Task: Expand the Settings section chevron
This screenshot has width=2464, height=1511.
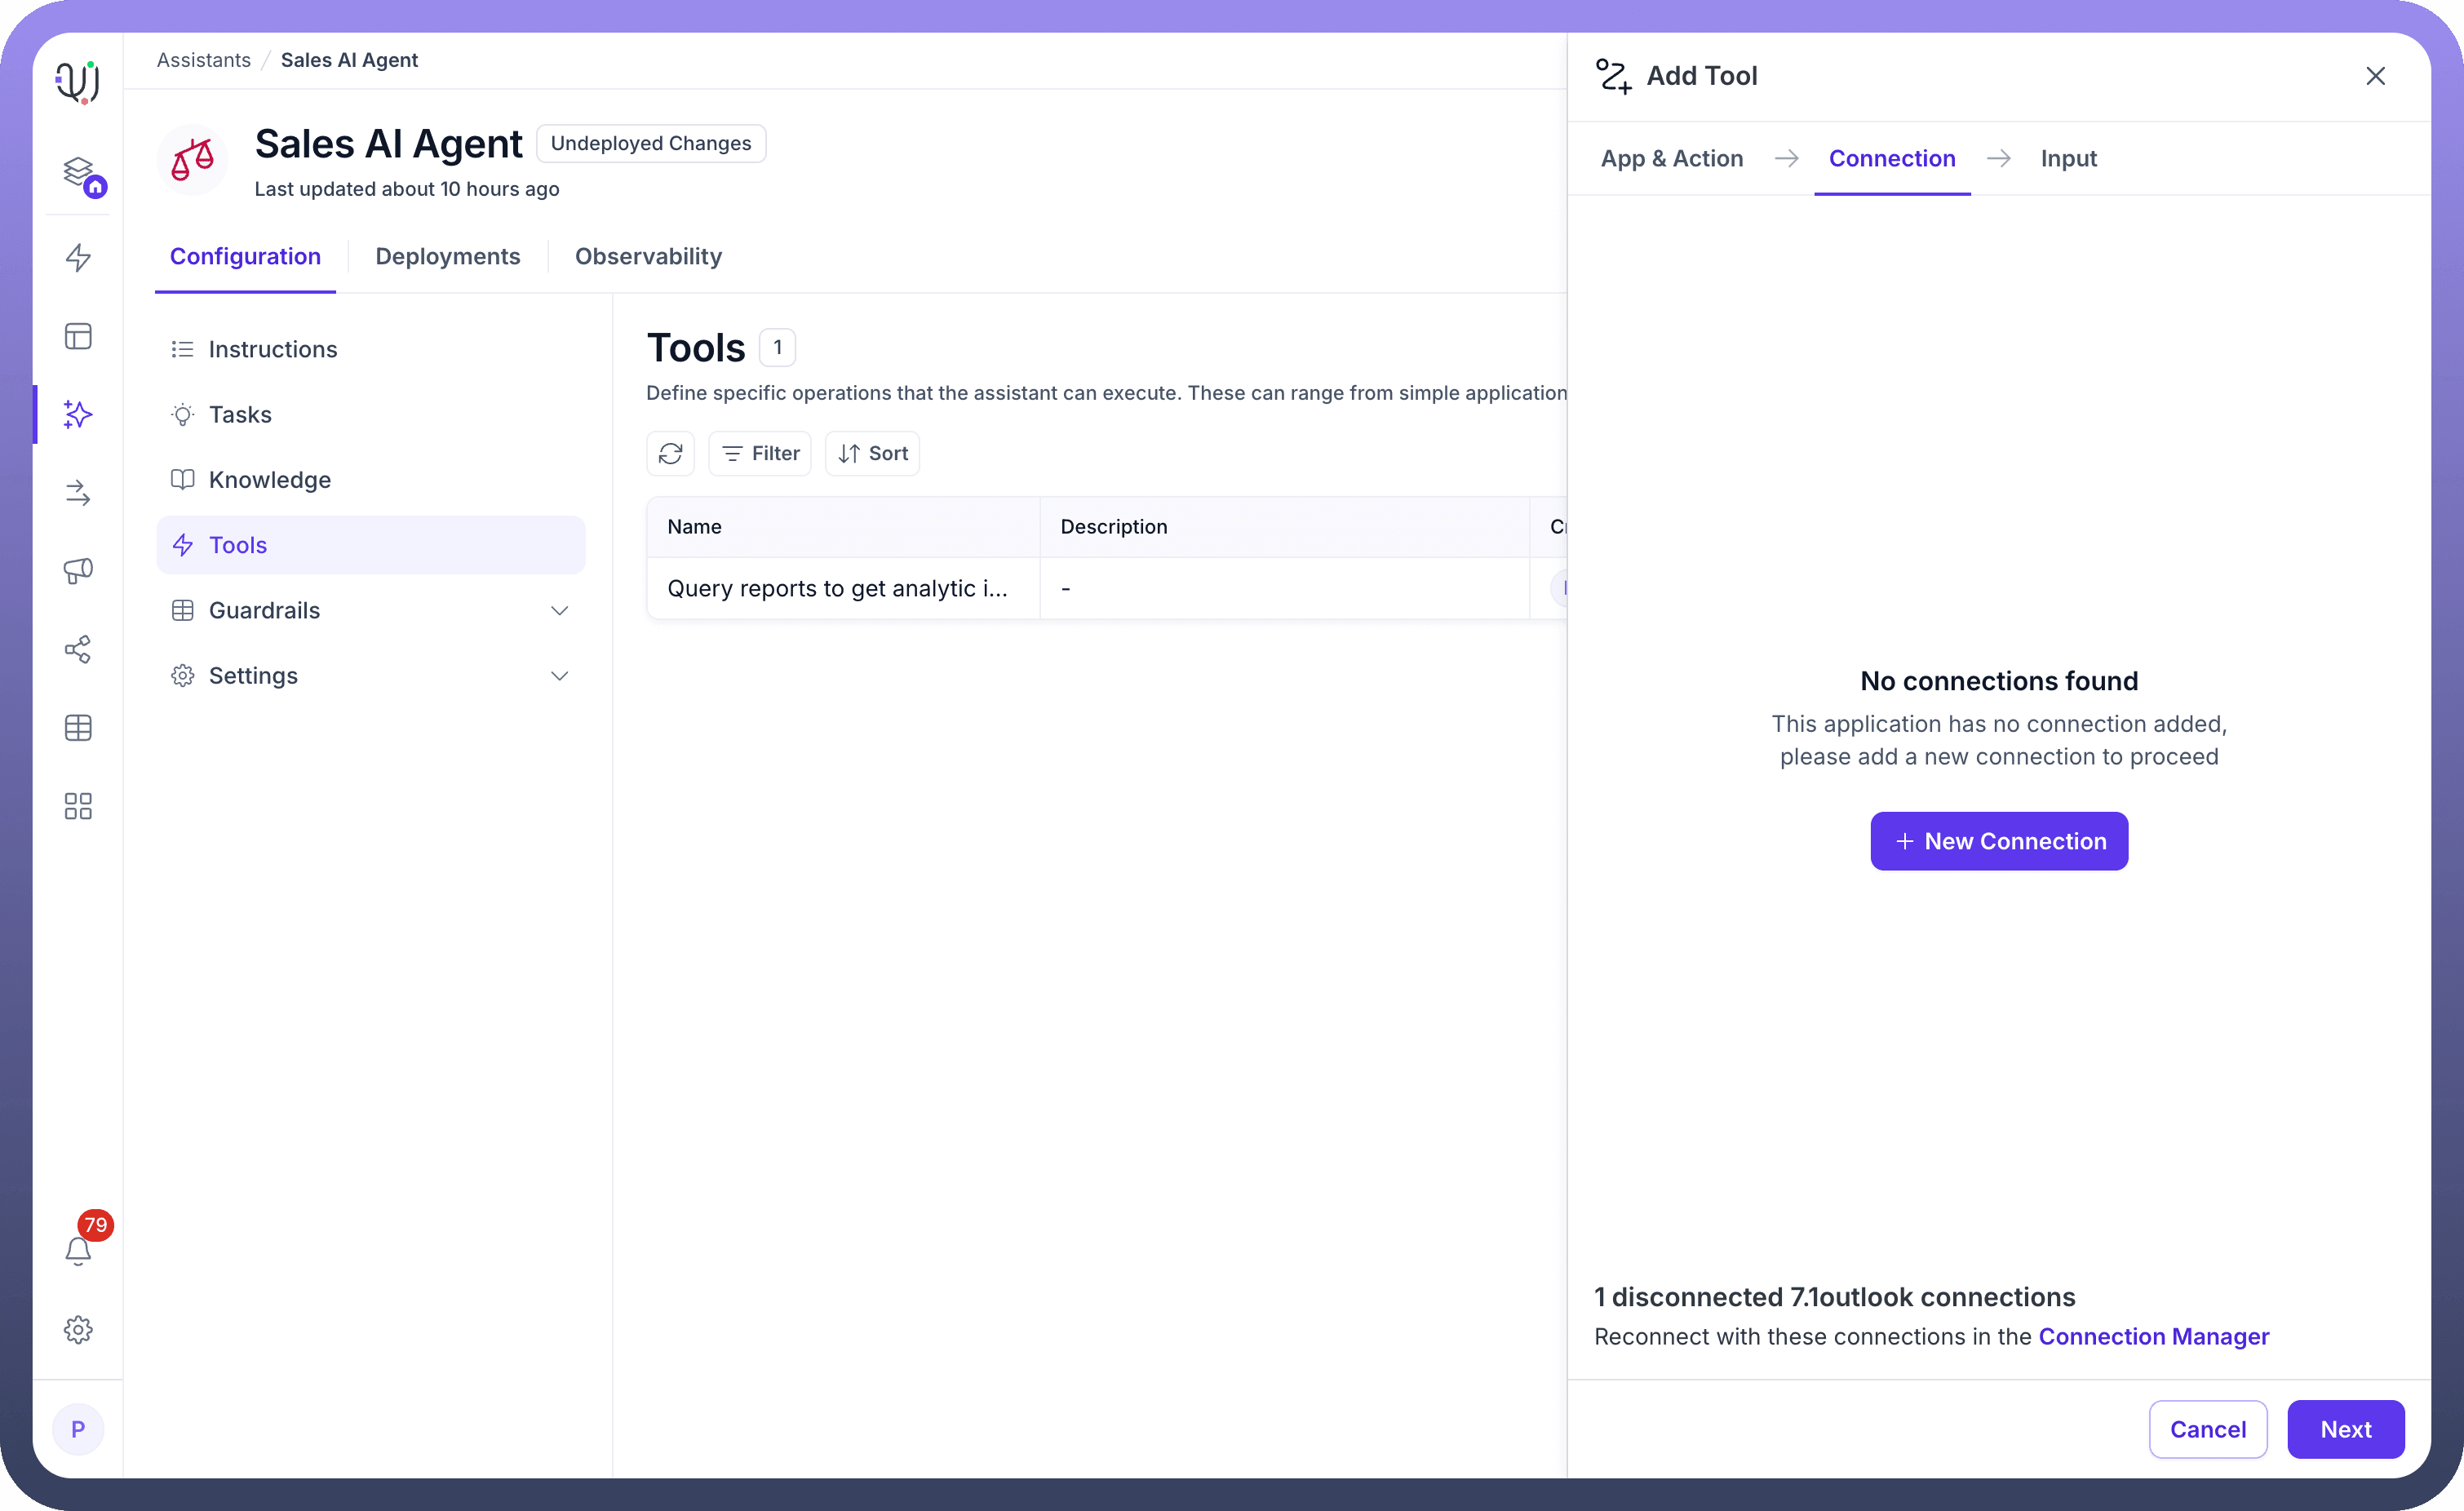Action: click(559, 676)
